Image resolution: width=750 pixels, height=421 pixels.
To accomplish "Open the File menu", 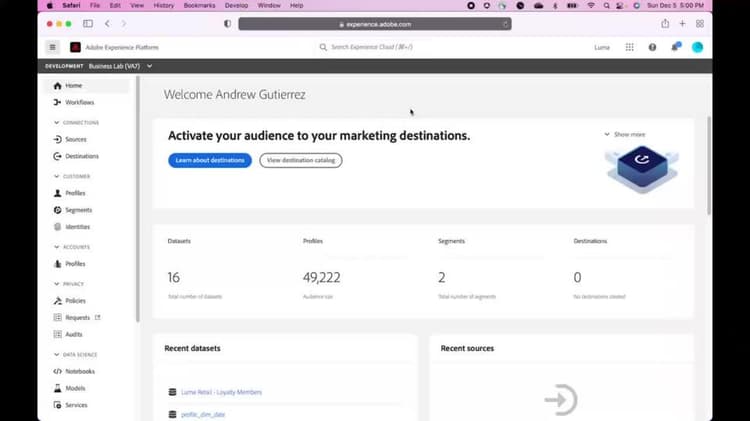I will point(95,5).
